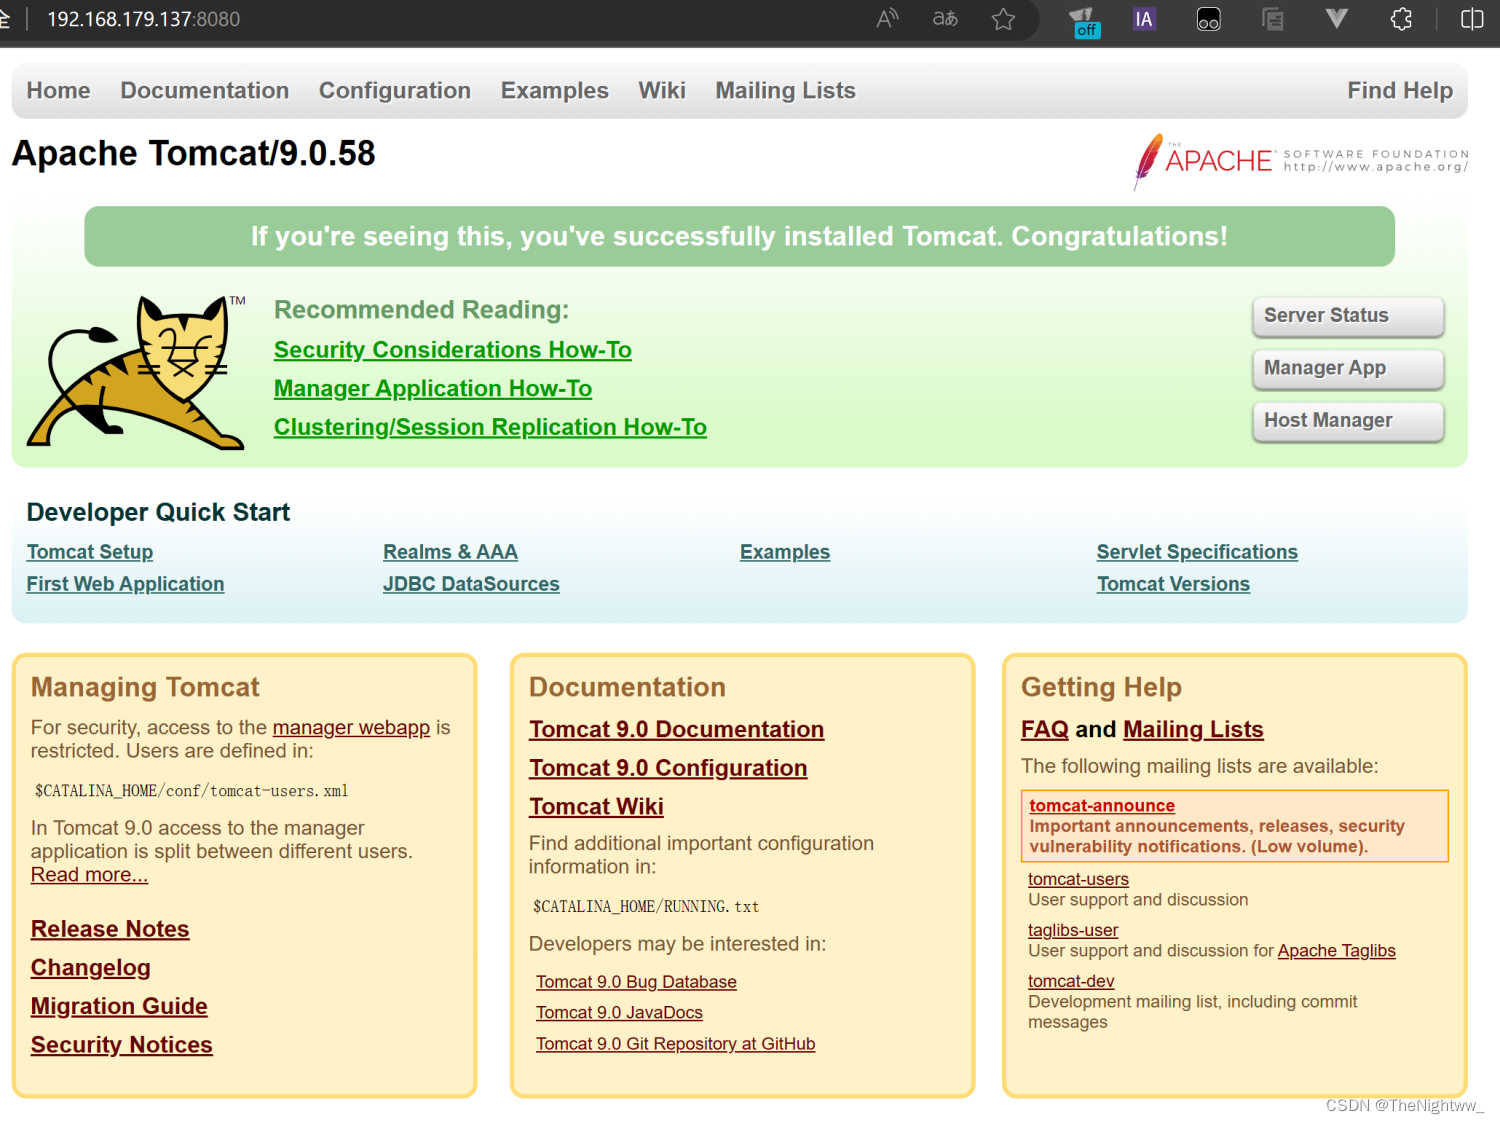Open the extension showing 'off' badge

[x=1083, y=21]
